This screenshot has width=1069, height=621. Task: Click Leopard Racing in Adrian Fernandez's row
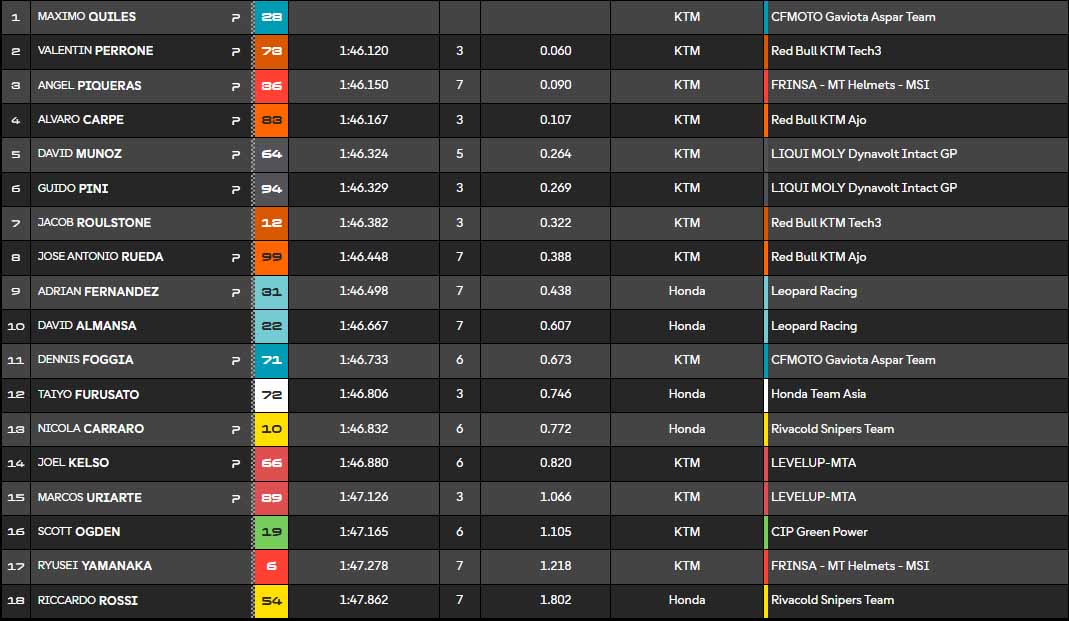(x=813, y=291)
